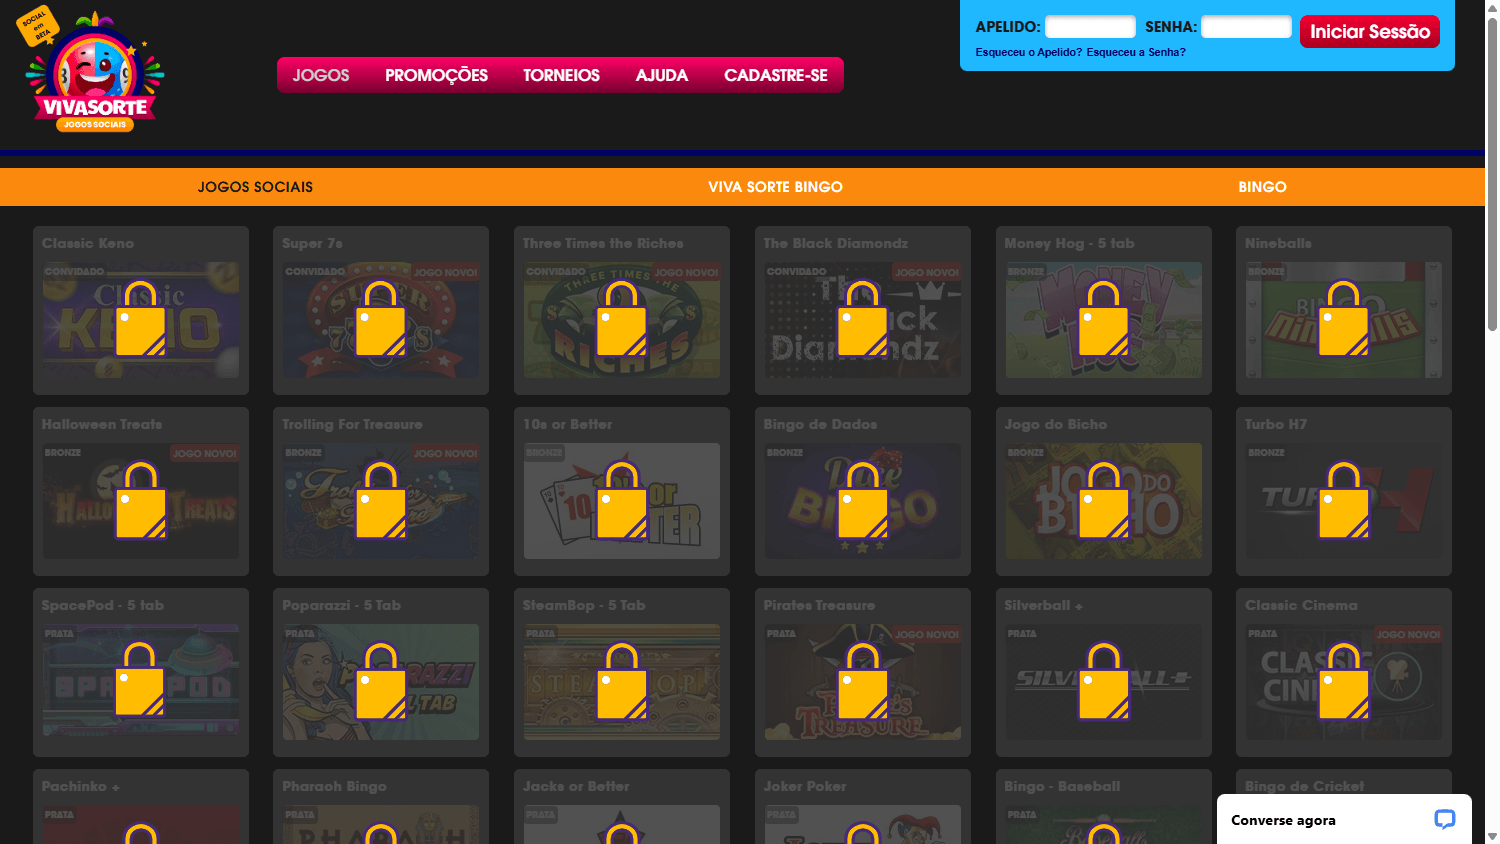Click the SENHA input field
This screenshot has height=844, width=1500.
pos(1246,27)
